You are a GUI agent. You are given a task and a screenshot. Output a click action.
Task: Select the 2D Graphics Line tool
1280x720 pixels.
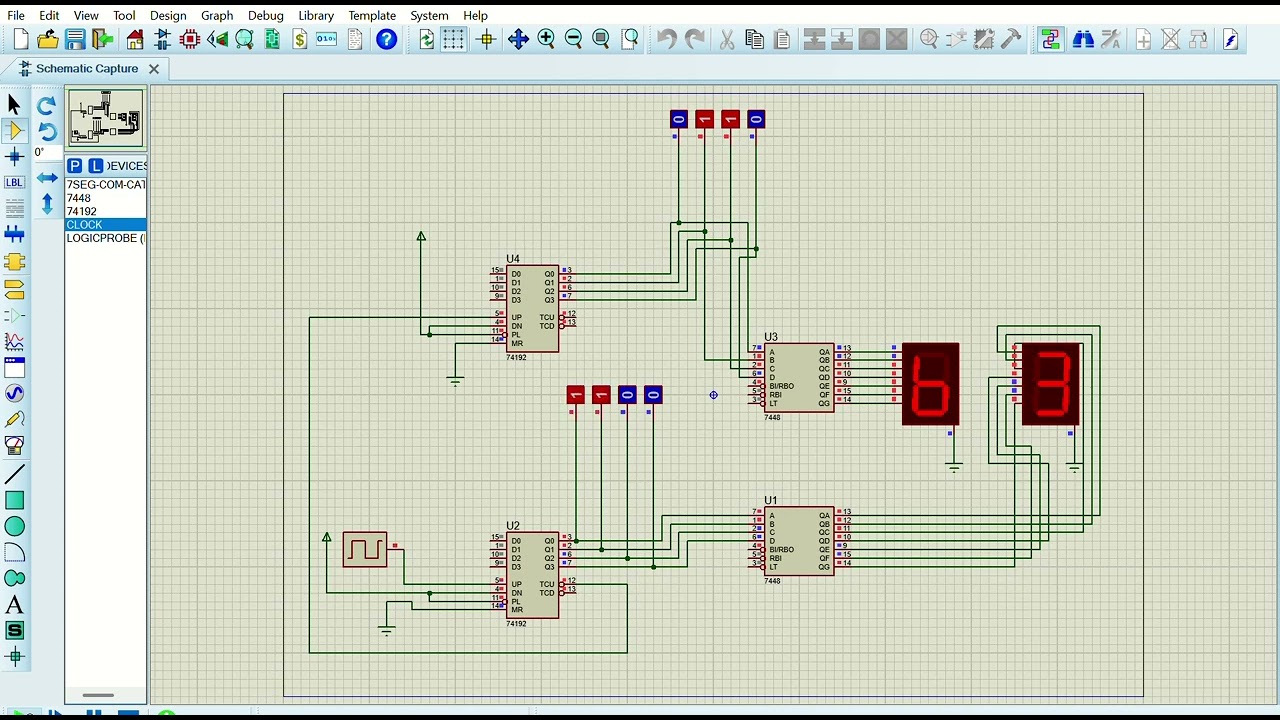(14, 474)
